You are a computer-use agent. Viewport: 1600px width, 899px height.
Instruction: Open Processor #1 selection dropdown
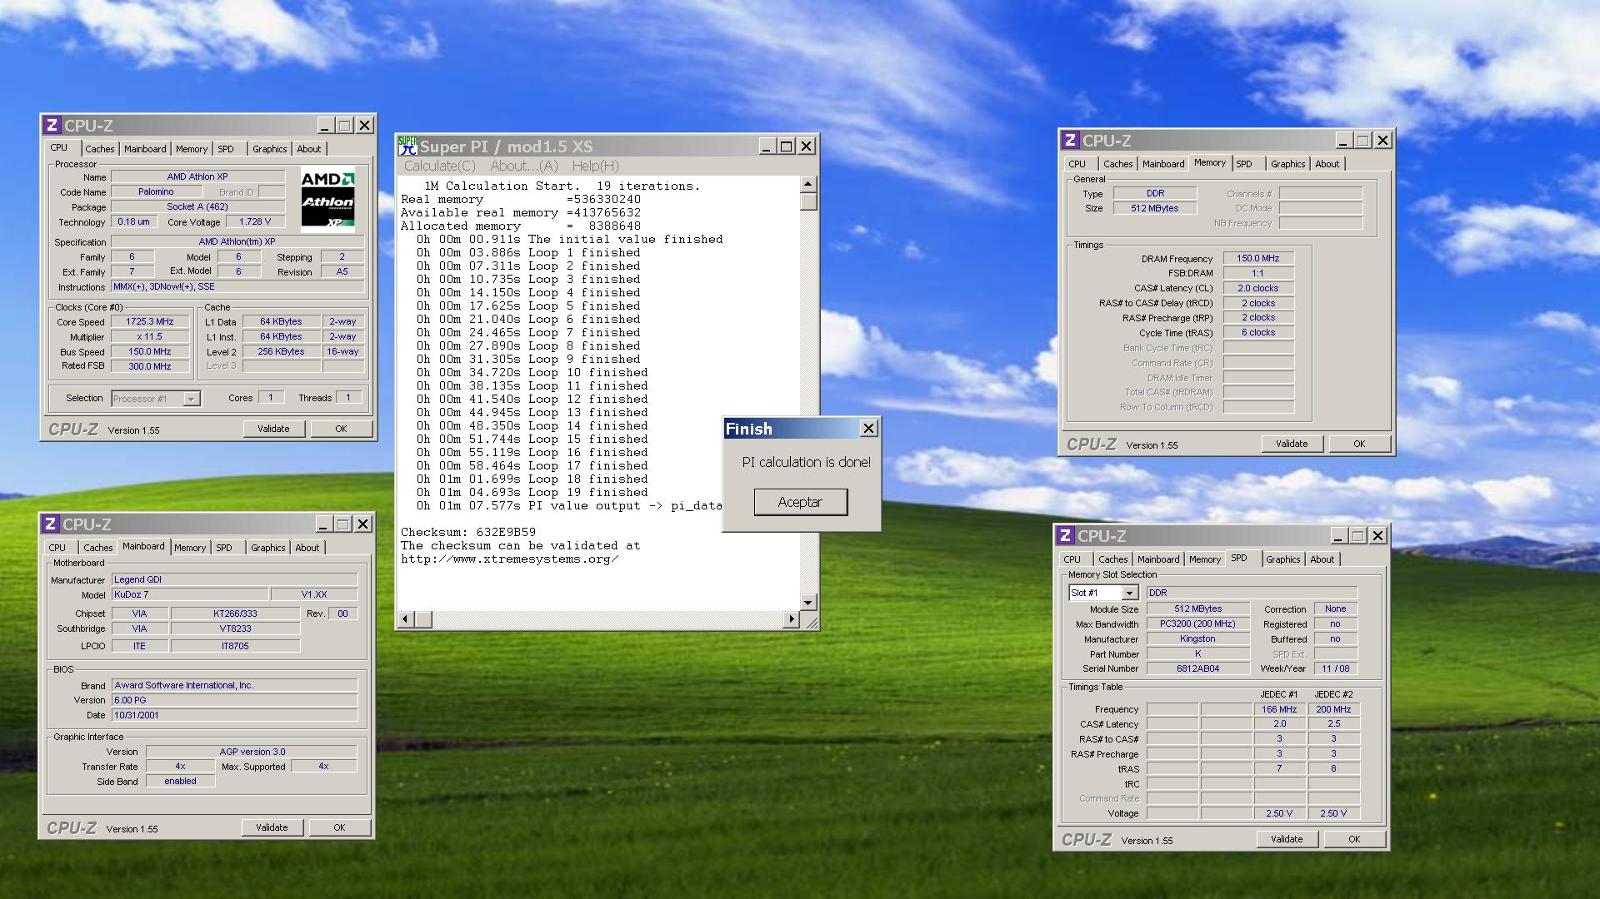(191, 398)
